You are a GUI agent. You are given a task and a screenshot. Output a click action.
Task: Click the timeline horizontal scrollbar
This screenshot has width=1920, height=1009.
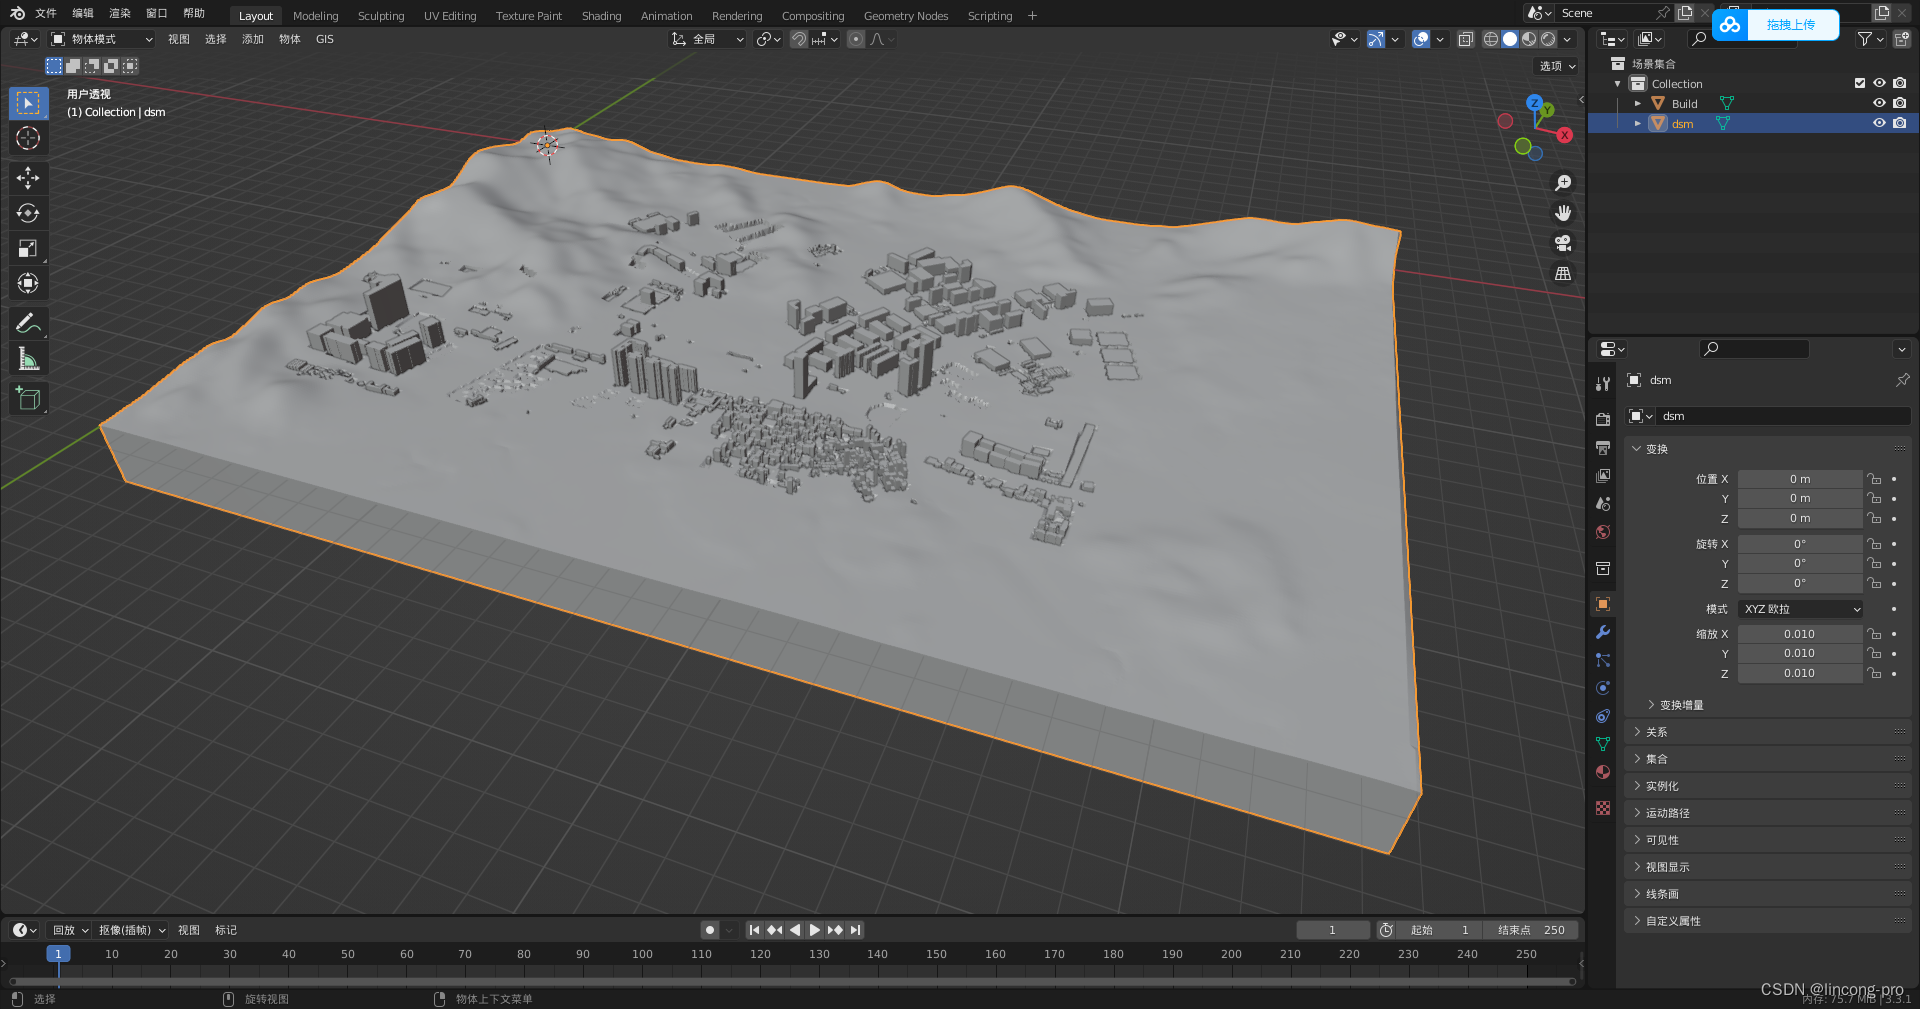(x=792, y=982)
